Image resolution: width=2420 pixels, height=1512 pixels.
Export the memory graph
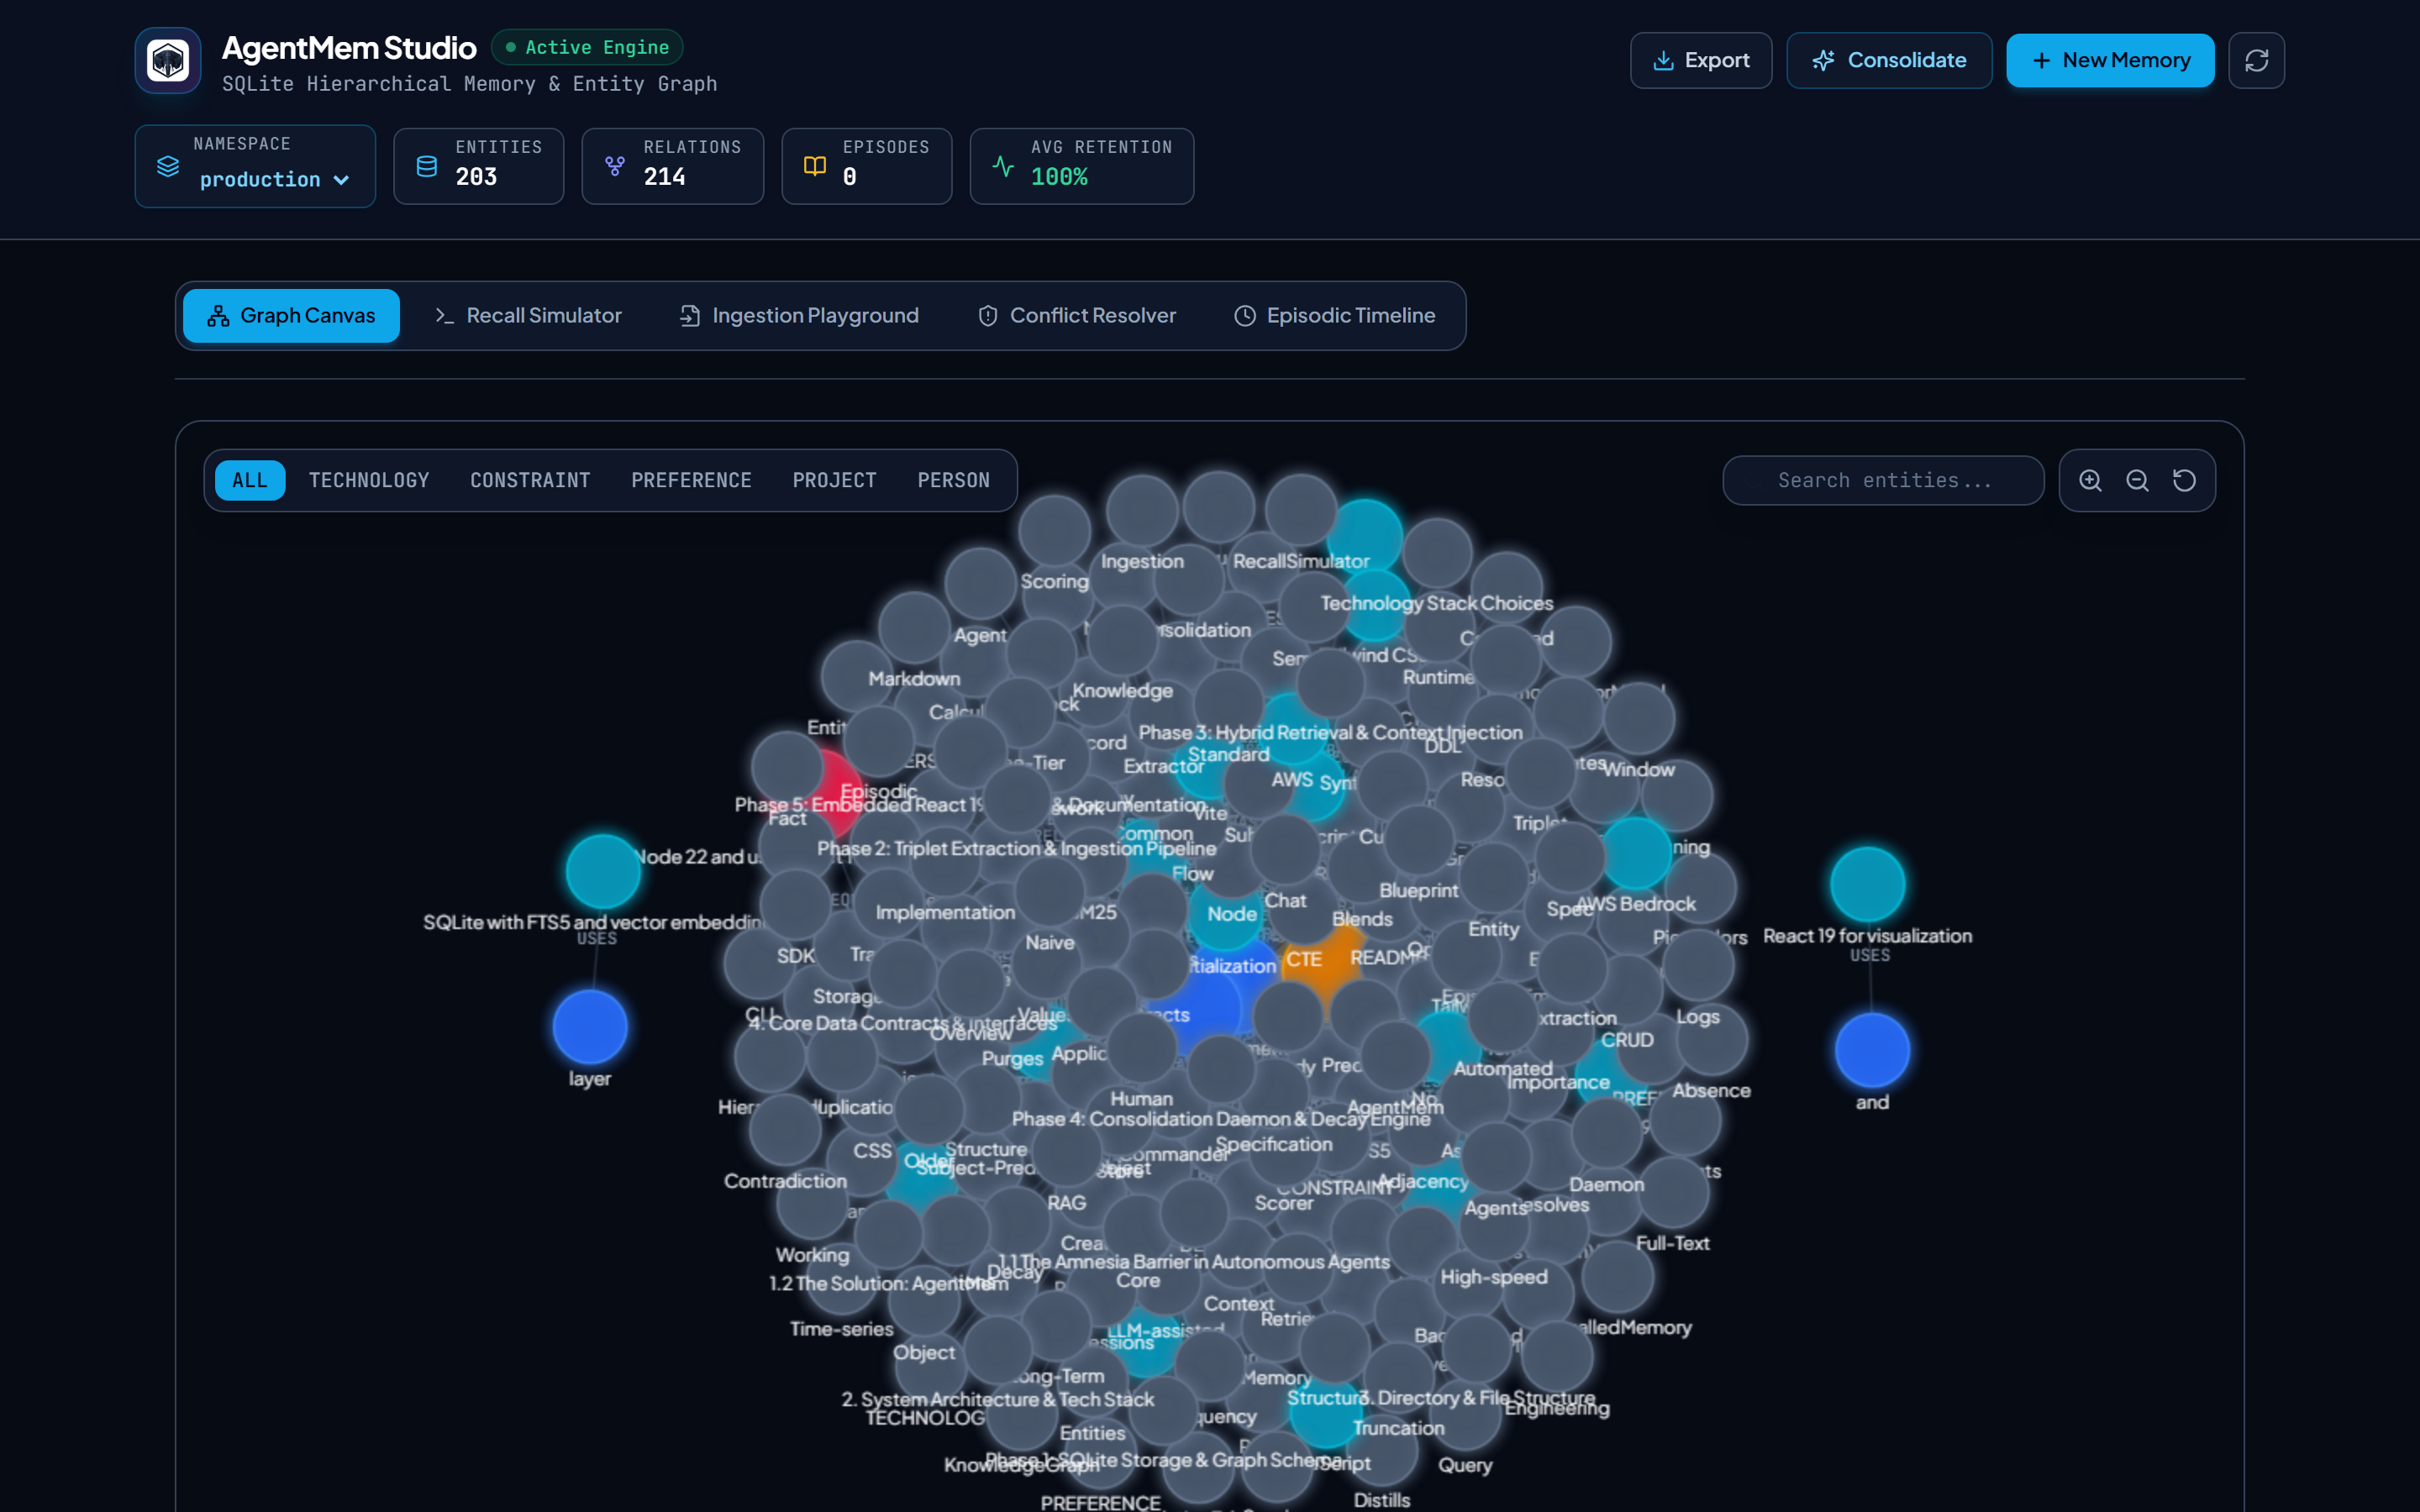[1701, 60]
